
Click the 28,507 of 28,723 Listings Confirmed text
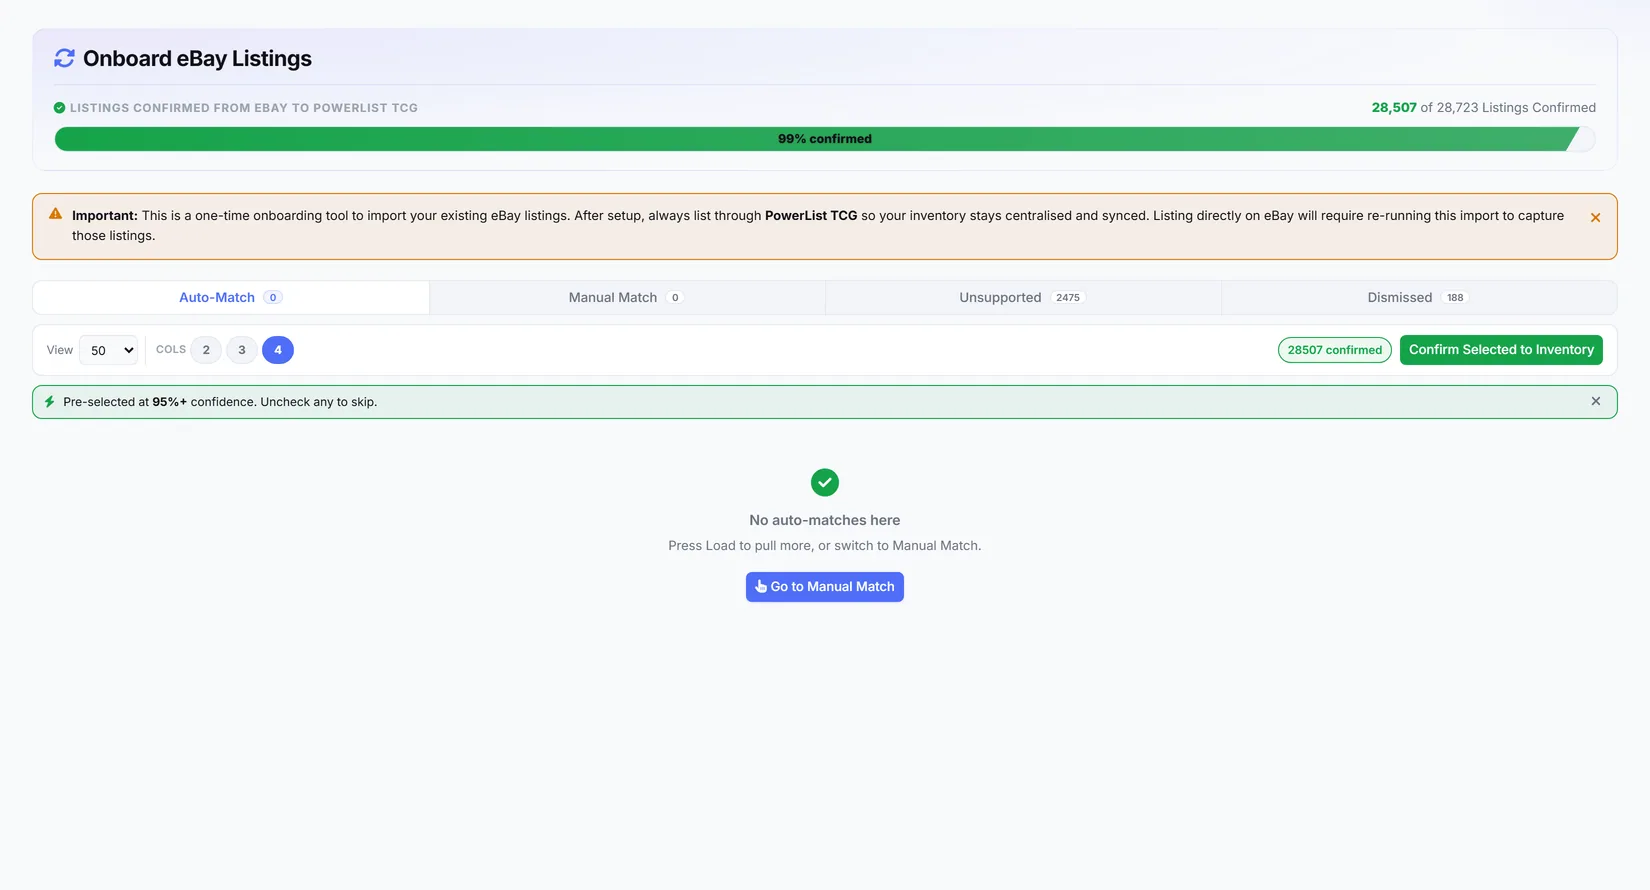click(1484, 108)
